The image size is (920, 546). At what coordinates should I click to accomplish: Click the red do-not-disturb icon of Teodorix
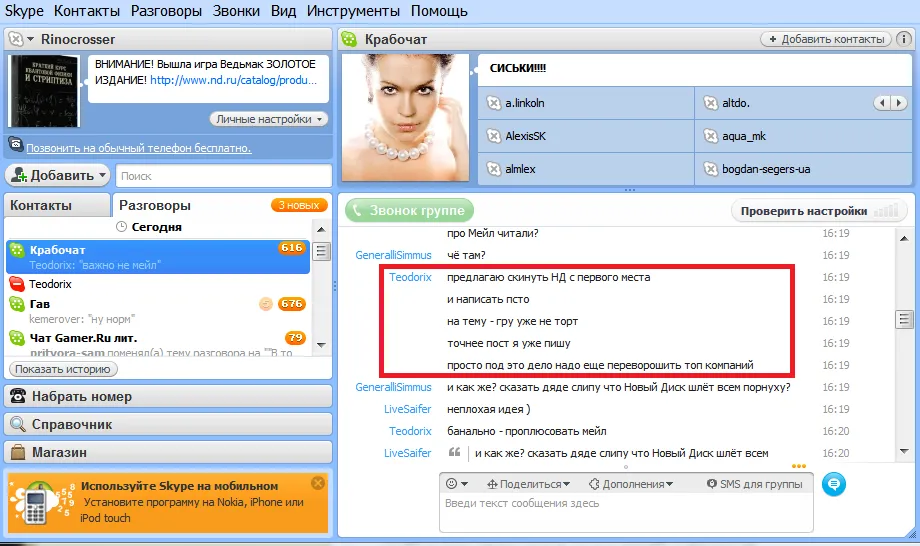click(x=16, y=284)
